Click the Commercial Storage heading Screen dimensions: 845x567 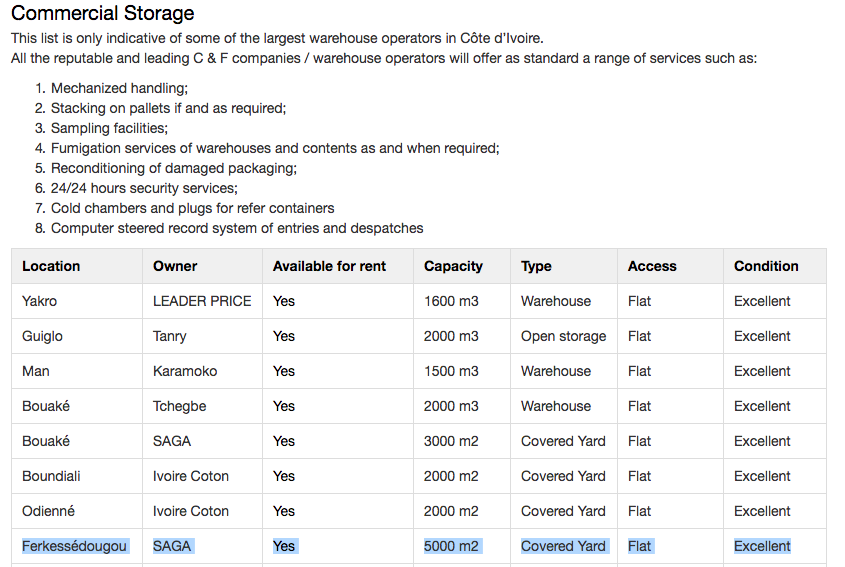102,13
